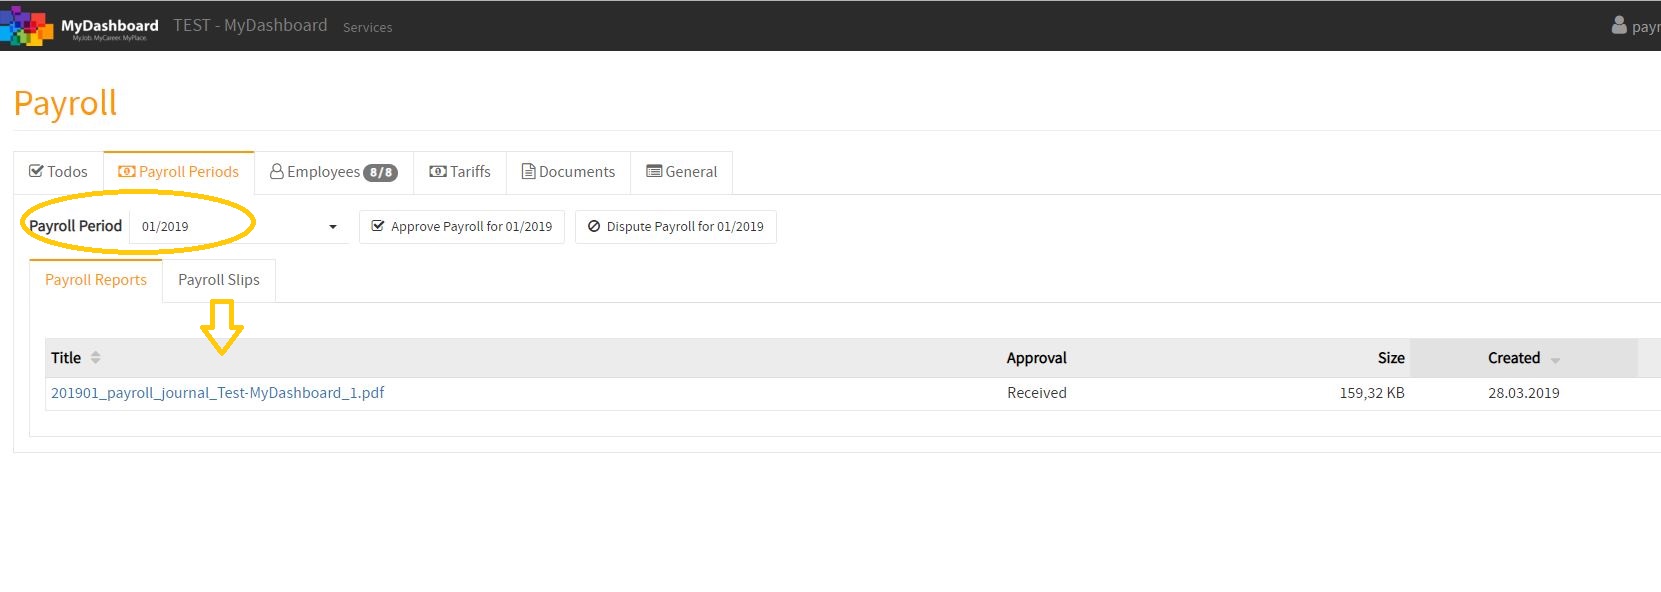
Task: Switch to the Payroll Slips tab
Action: (219, 280)
